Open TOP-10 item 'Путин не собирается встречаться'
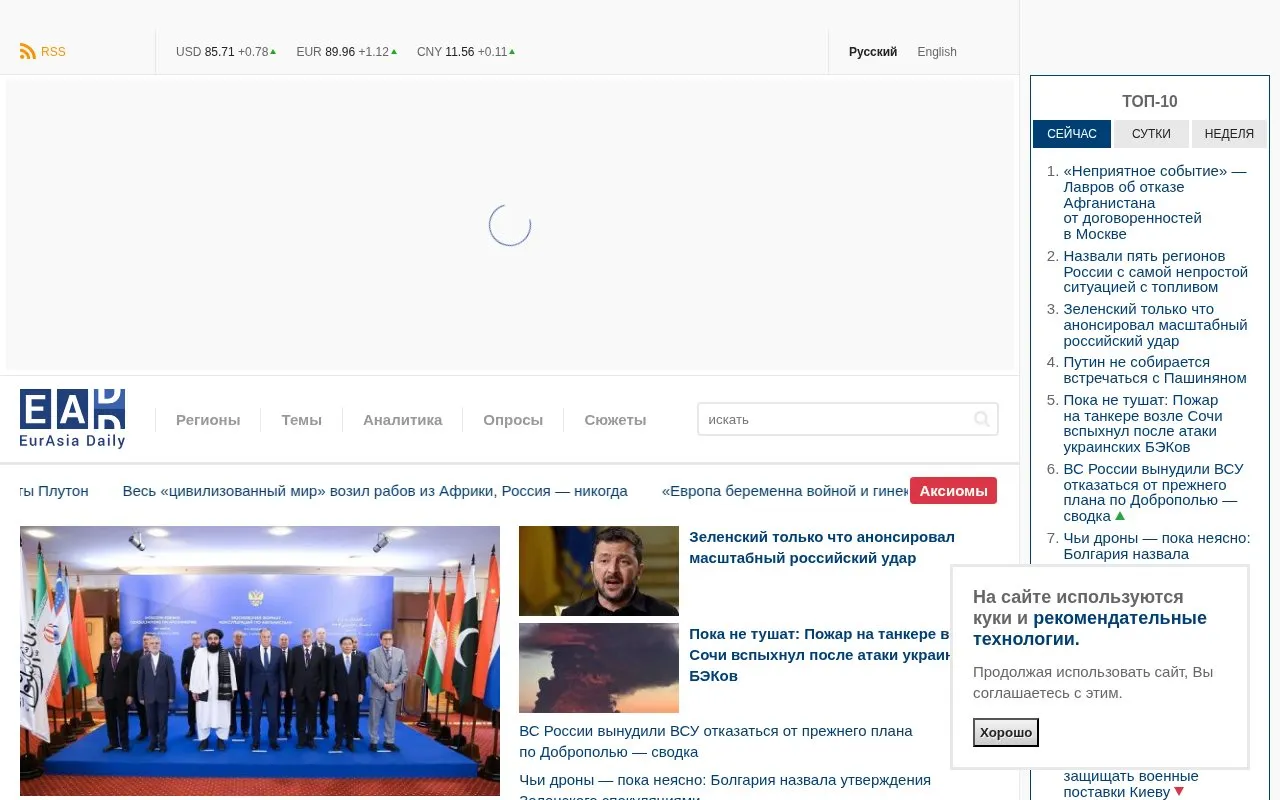The height and width of the screenshot is (800, 1280). 1155,370
